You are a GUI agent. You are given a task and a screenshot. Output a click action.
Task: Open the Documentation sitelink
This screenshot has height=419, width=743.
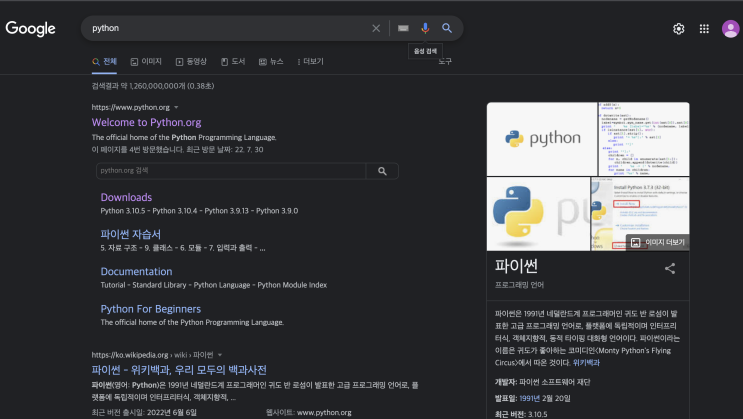[x=136, y=272]
